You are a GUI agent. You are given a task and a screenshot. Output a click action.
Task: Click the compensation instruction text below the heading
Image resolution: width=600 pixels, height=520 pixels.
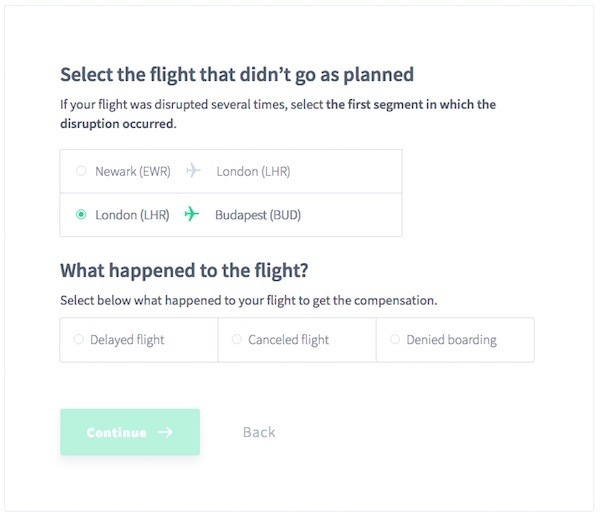[x=249, y=301]
